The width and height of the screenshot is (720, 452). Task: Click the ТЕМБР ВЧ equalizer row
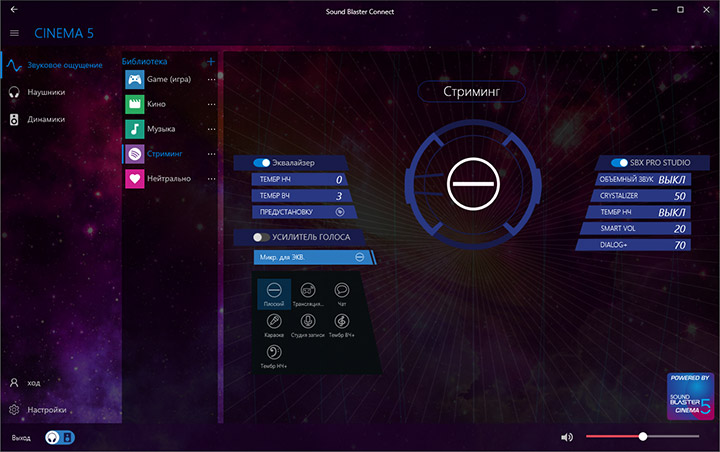(302, 196)
